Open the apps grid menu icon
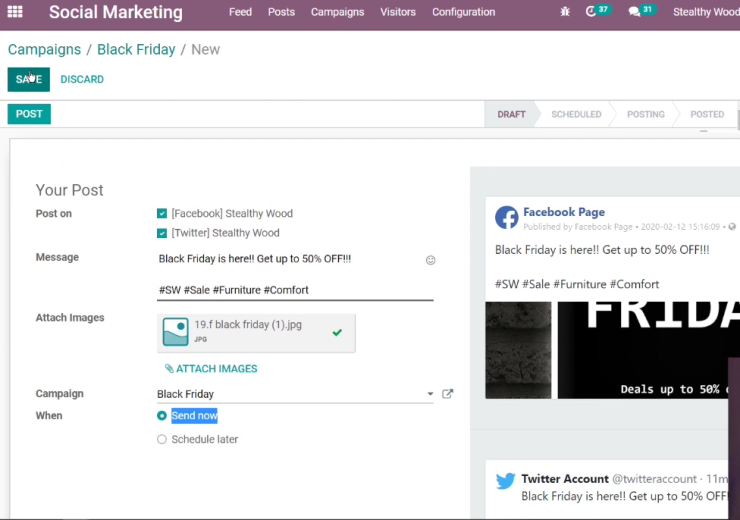Image resolution: width=740 pixels, height=520 pixels. pyautogui.click(x=15, y=11)
